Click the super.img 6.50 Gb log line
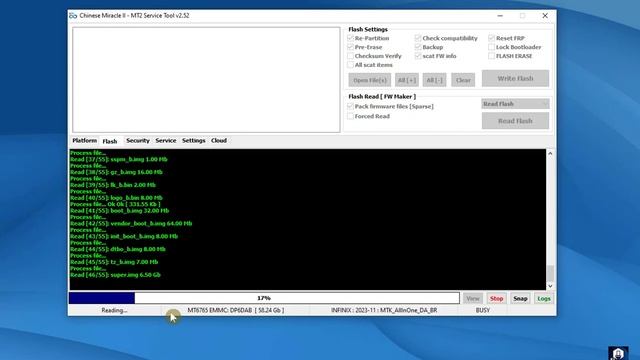The image size is (640, 360). click(x=115, y=275)
